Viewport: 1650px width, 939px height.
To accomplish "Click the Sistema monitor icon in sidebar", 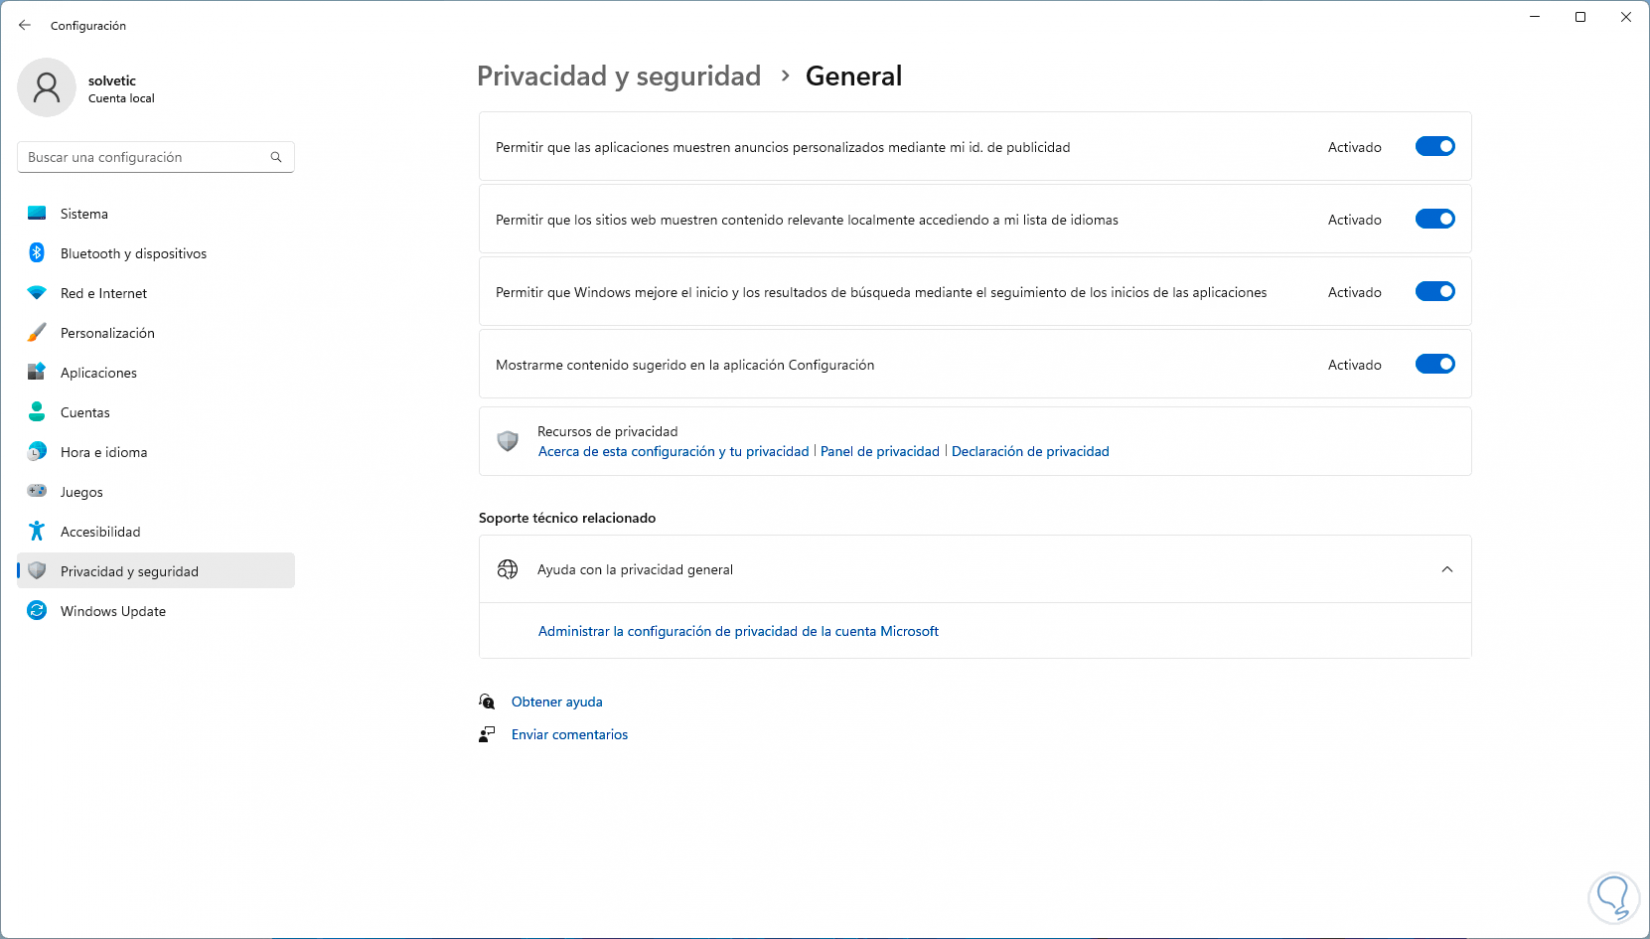I will [x=37, y=213].
